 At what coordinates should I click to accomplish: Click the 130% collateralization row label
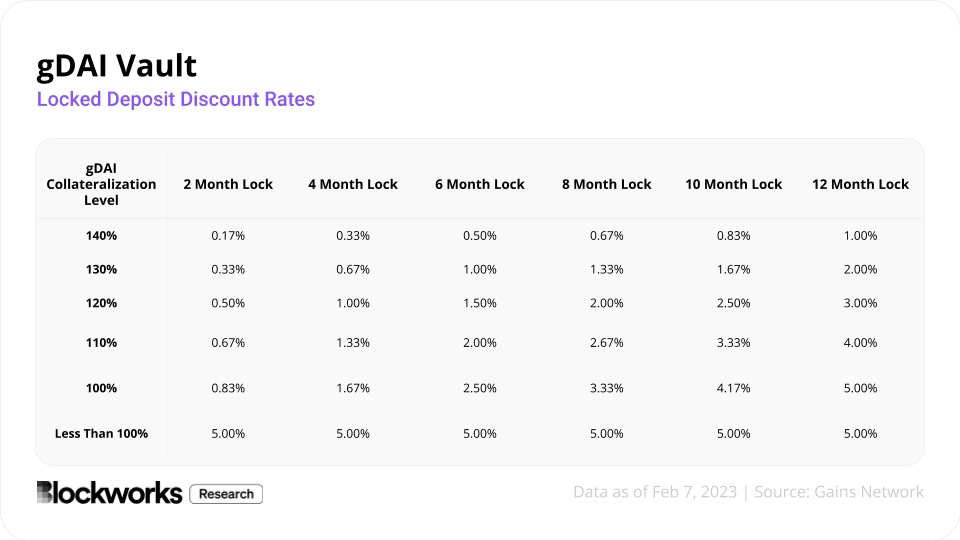pyautogui.click(x=101, y=270)
